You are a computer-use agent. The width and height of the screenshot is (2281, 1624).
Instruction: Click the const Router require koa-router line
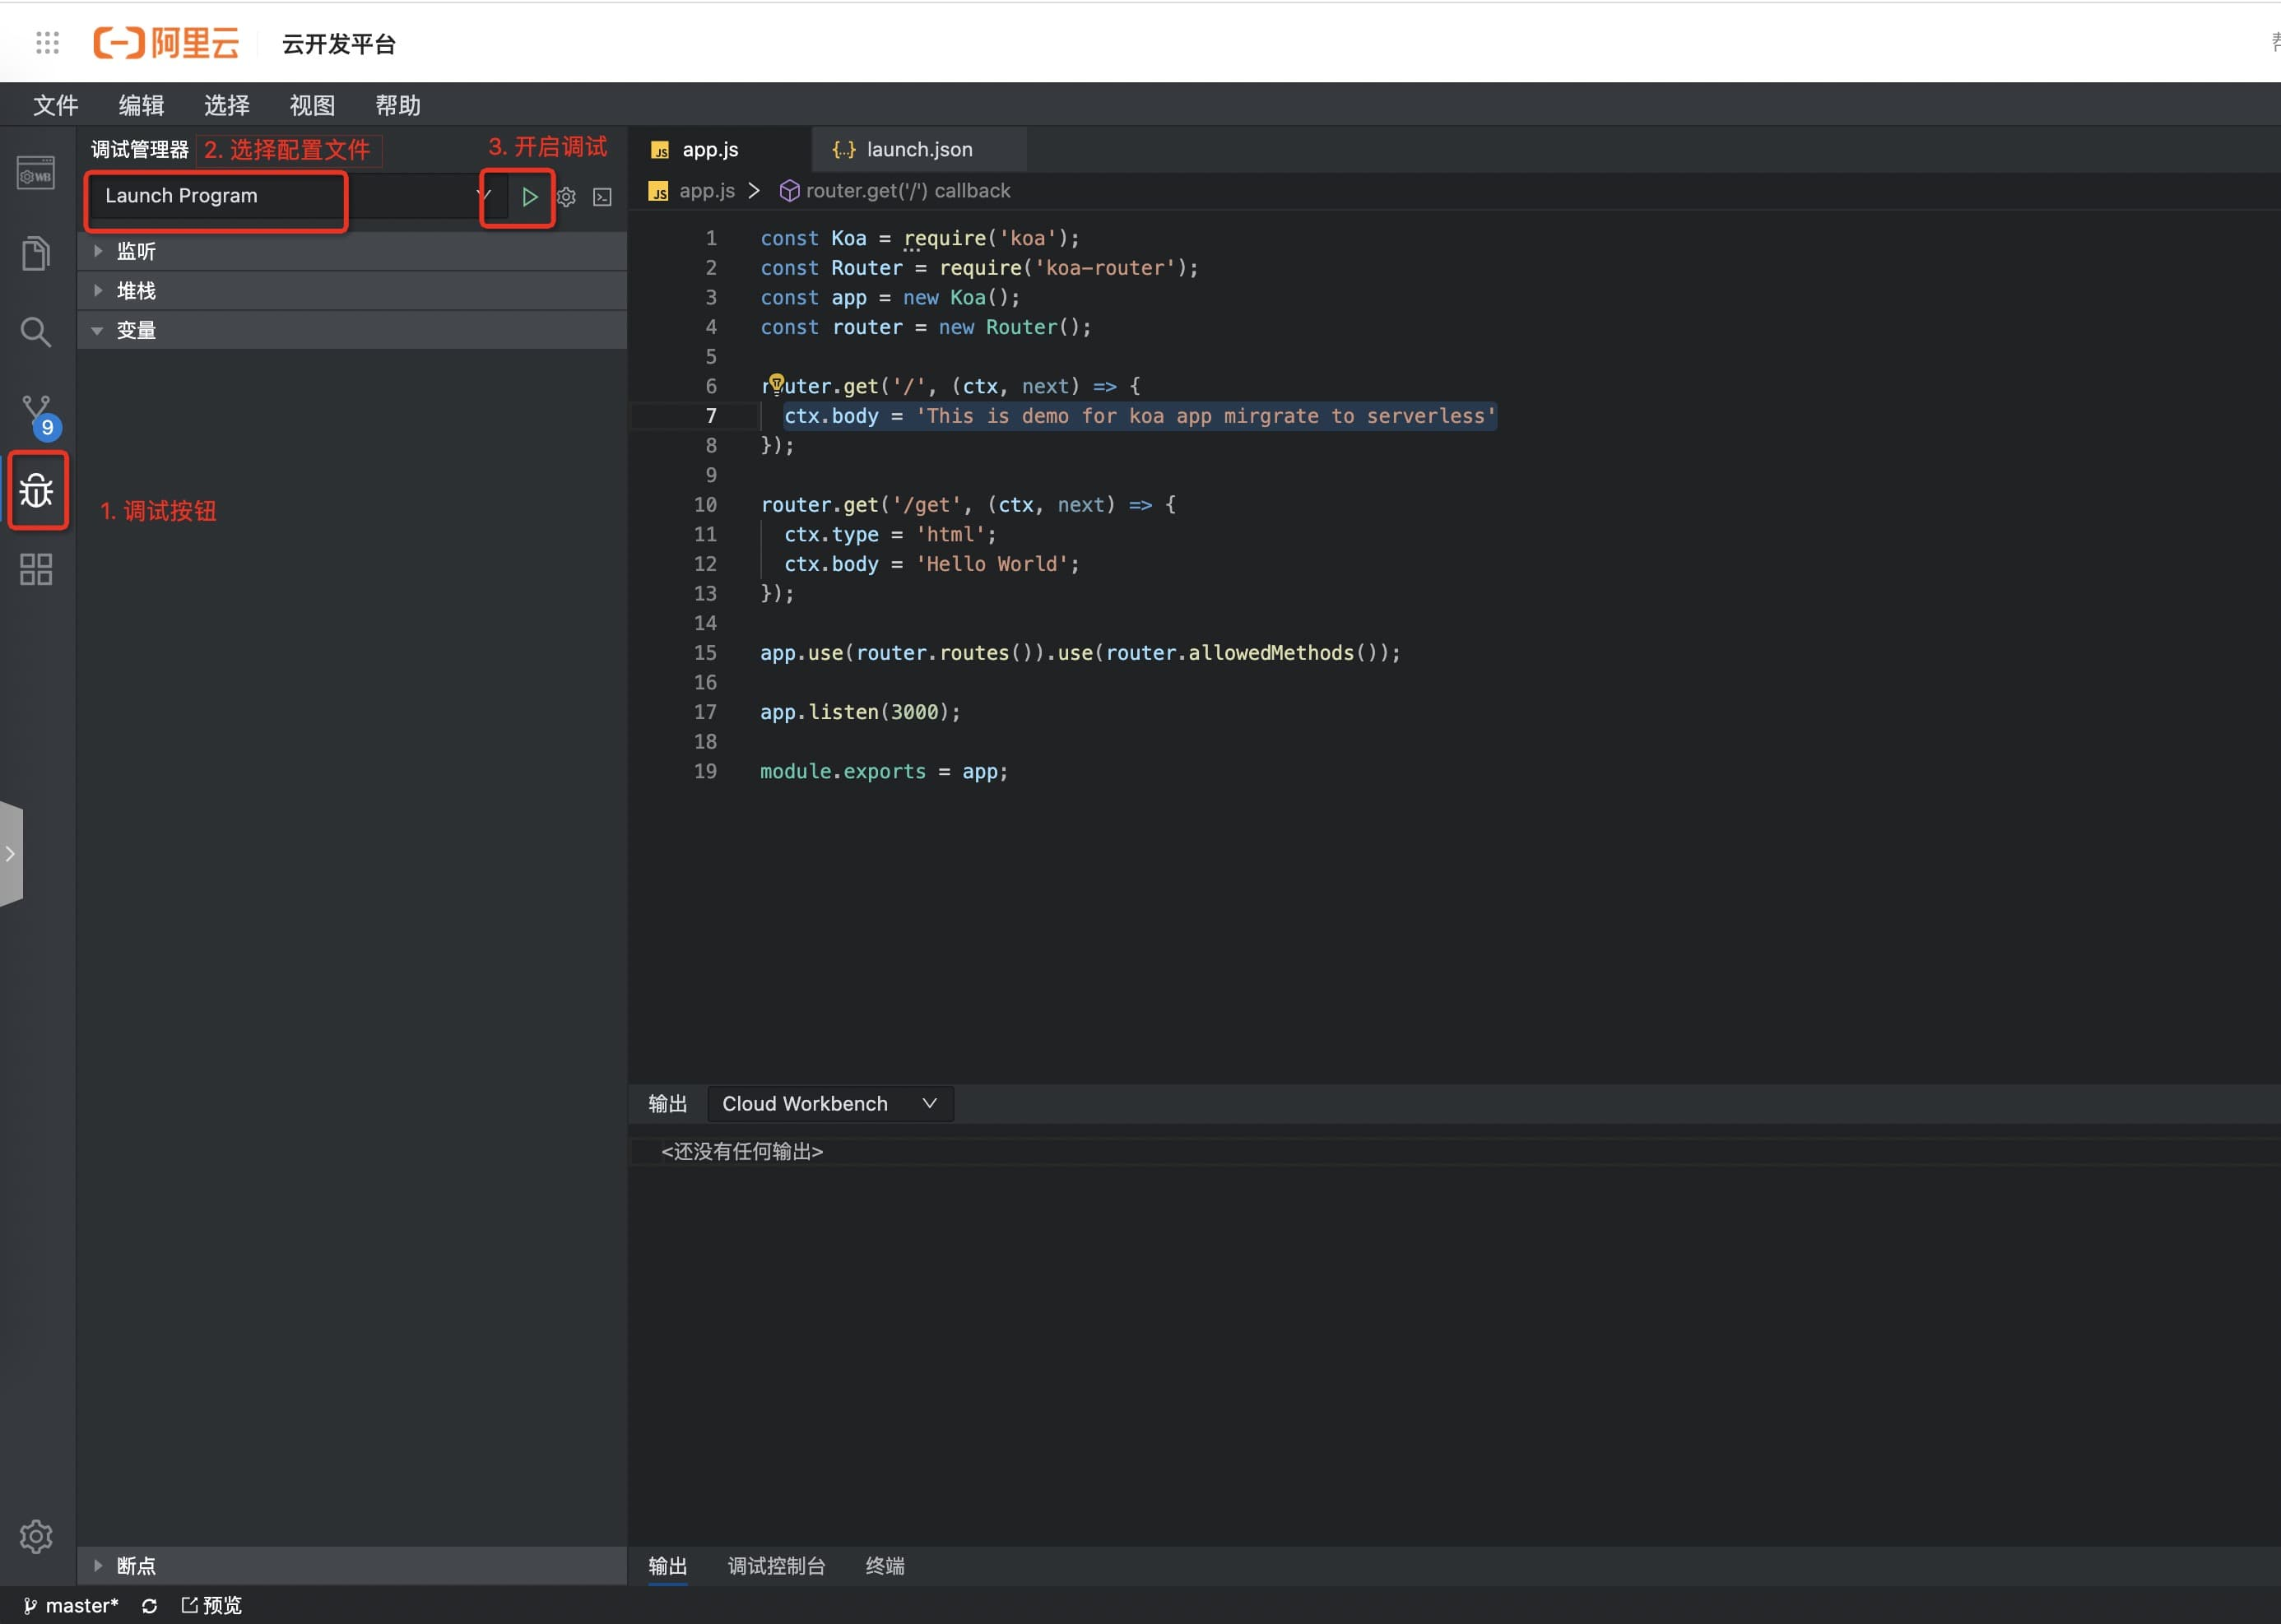pos(979,268)
